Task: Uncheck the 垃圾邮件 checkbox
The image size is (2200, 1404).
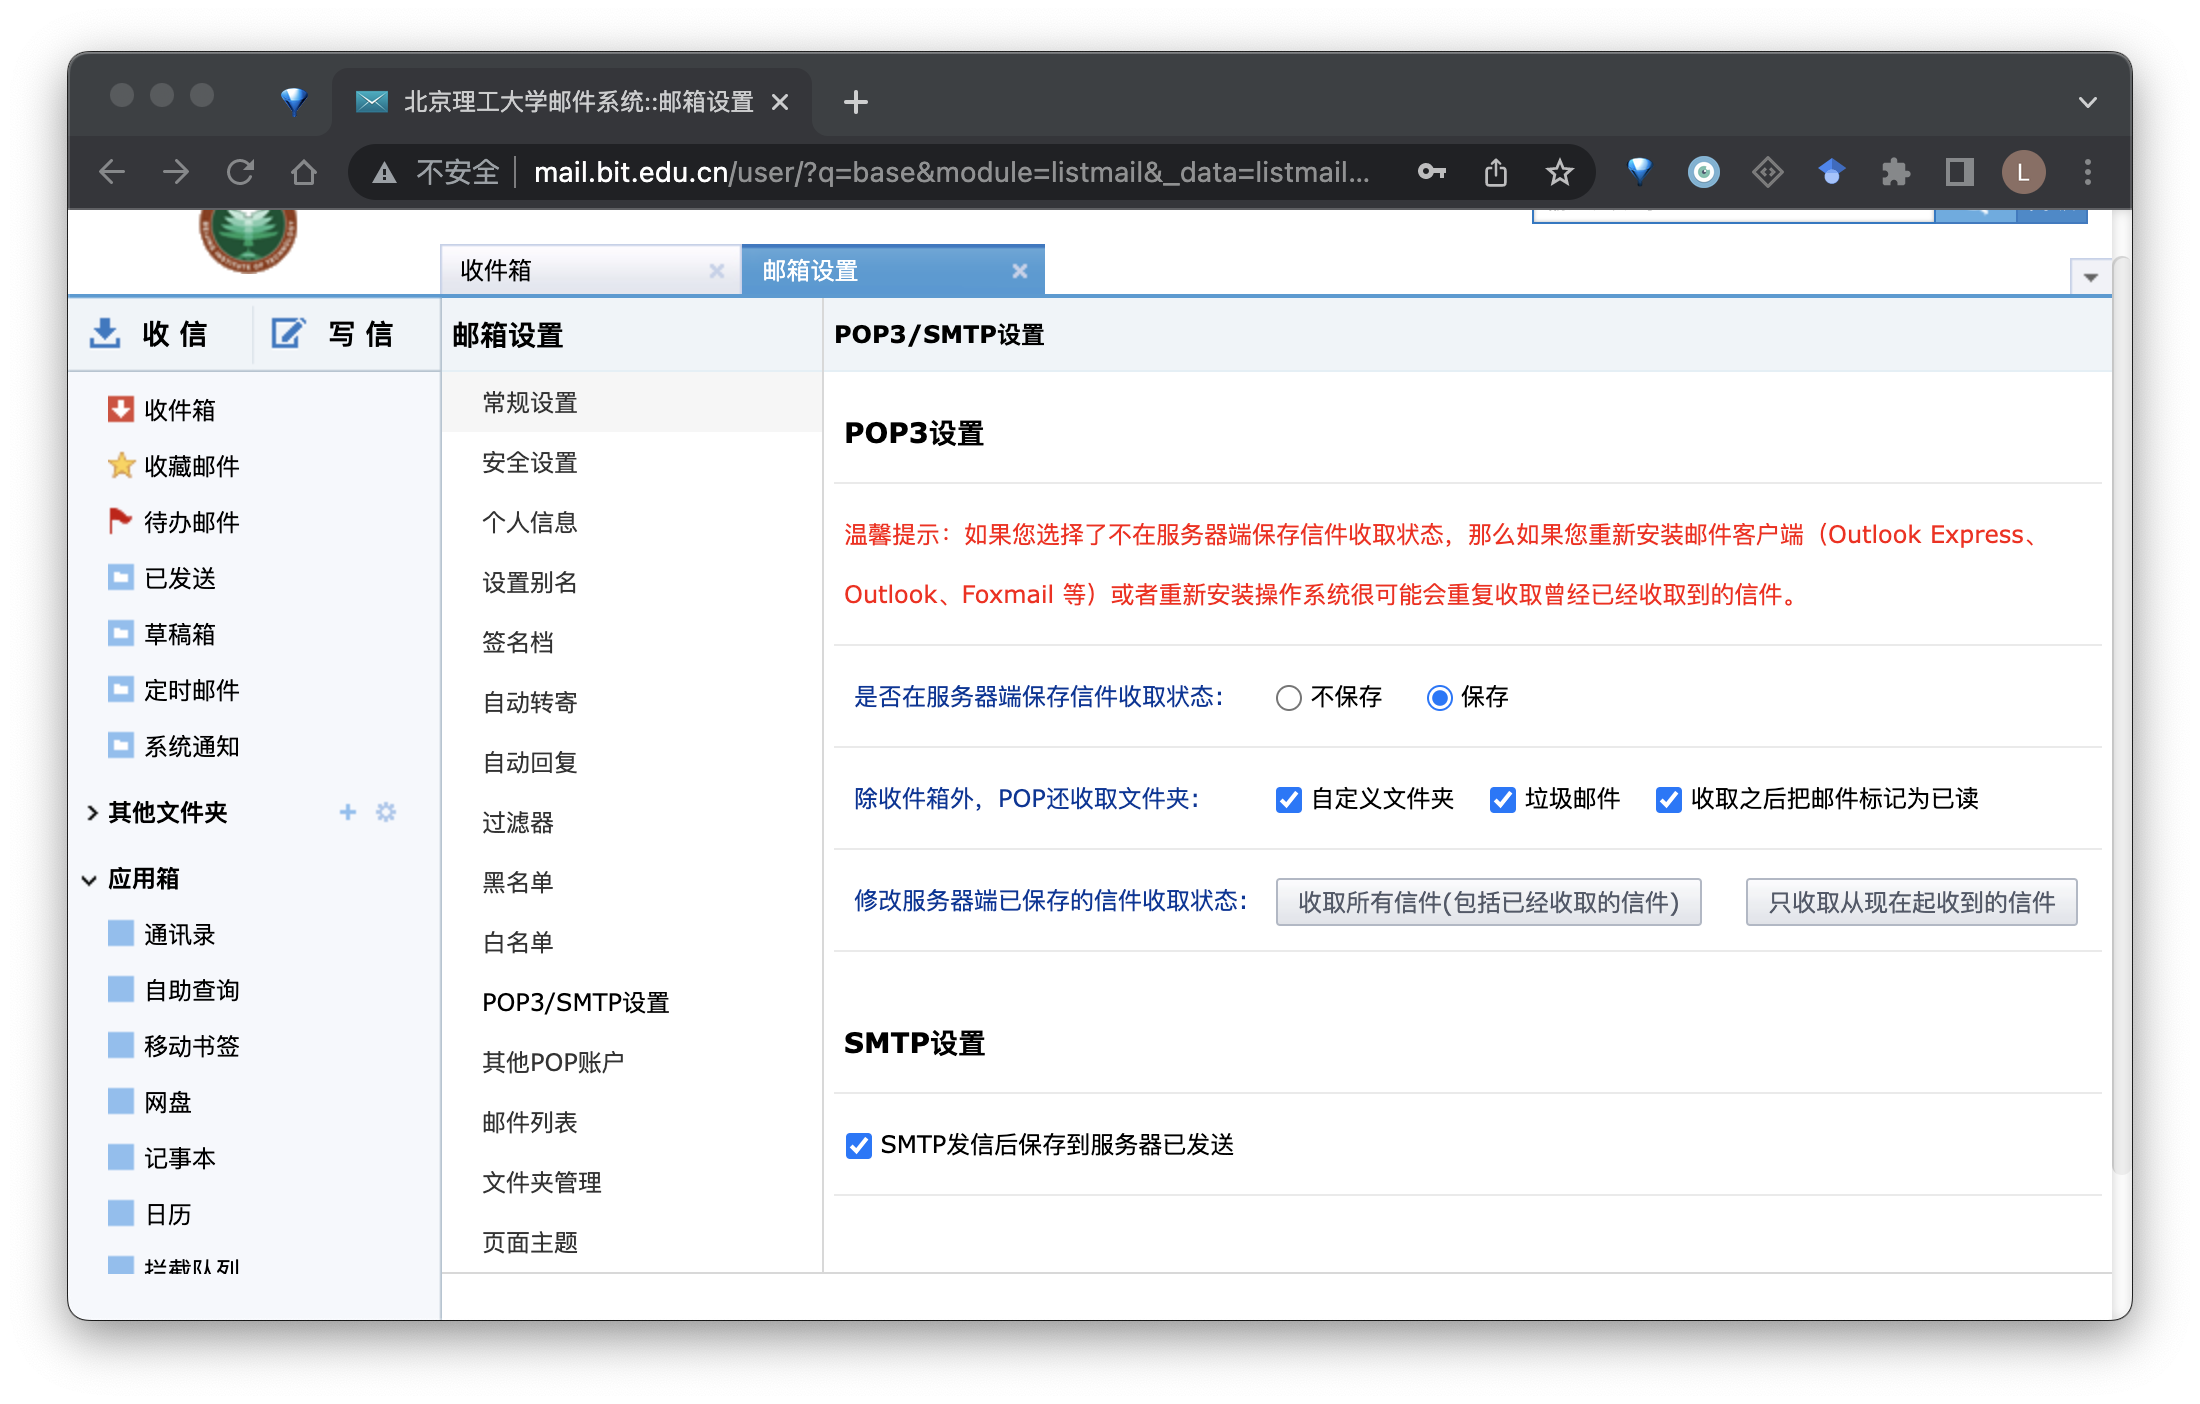Action: tap(1502, 800)
